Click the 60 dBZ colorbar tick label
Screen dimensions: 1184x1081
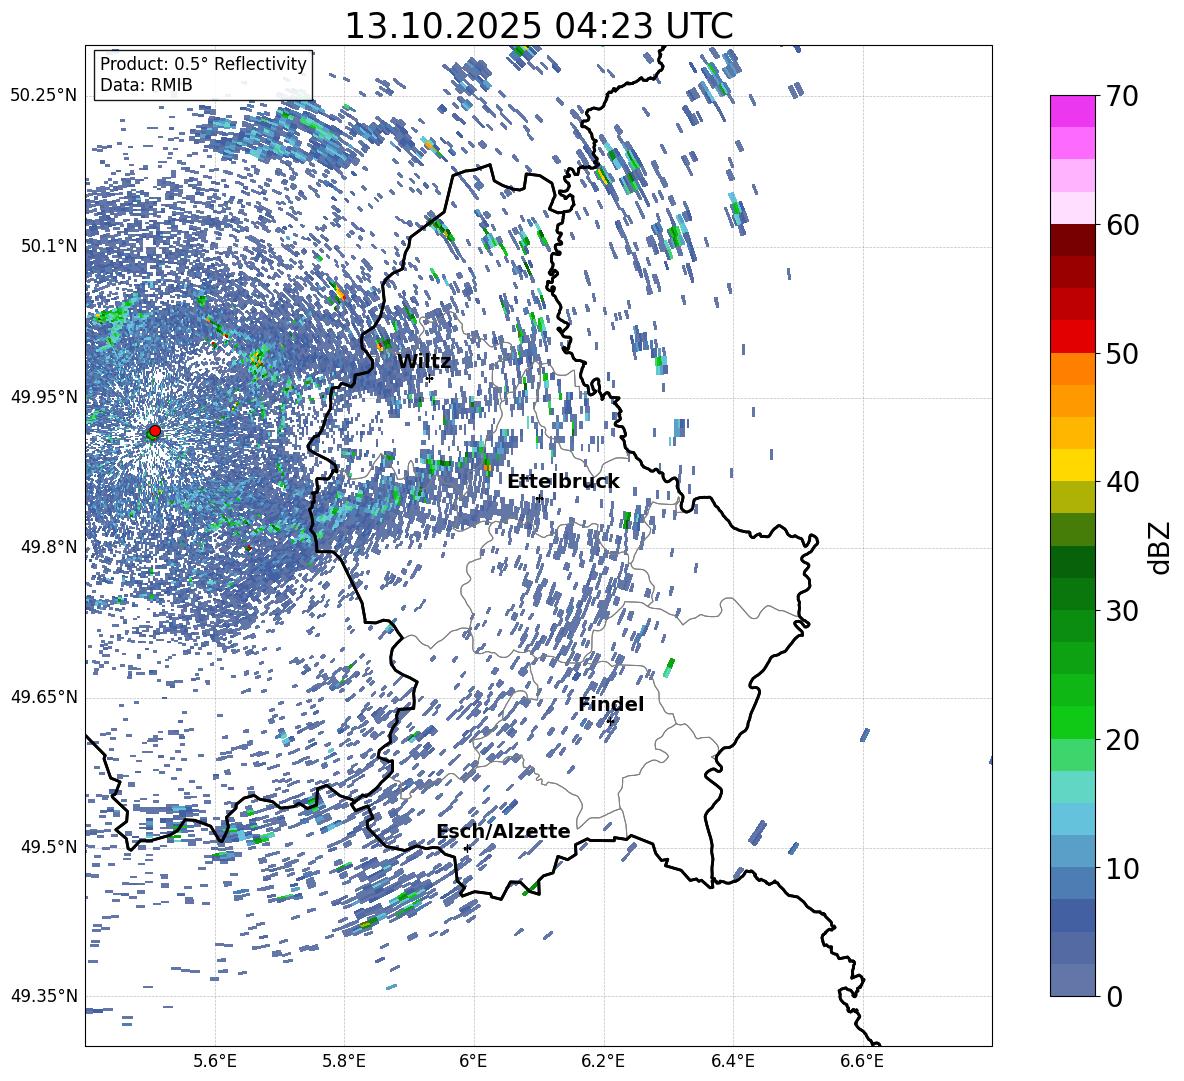click(x=1122, y=225)
